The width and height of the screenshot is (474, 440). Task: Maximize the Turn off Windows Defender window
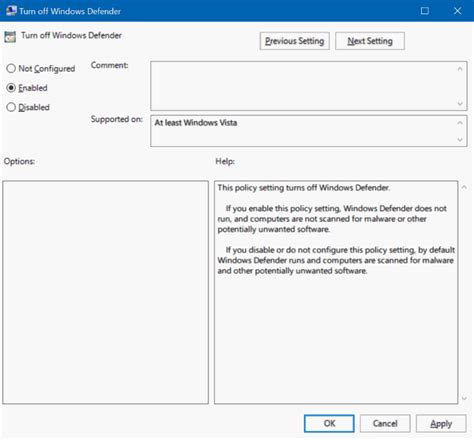tap(425, 11)
